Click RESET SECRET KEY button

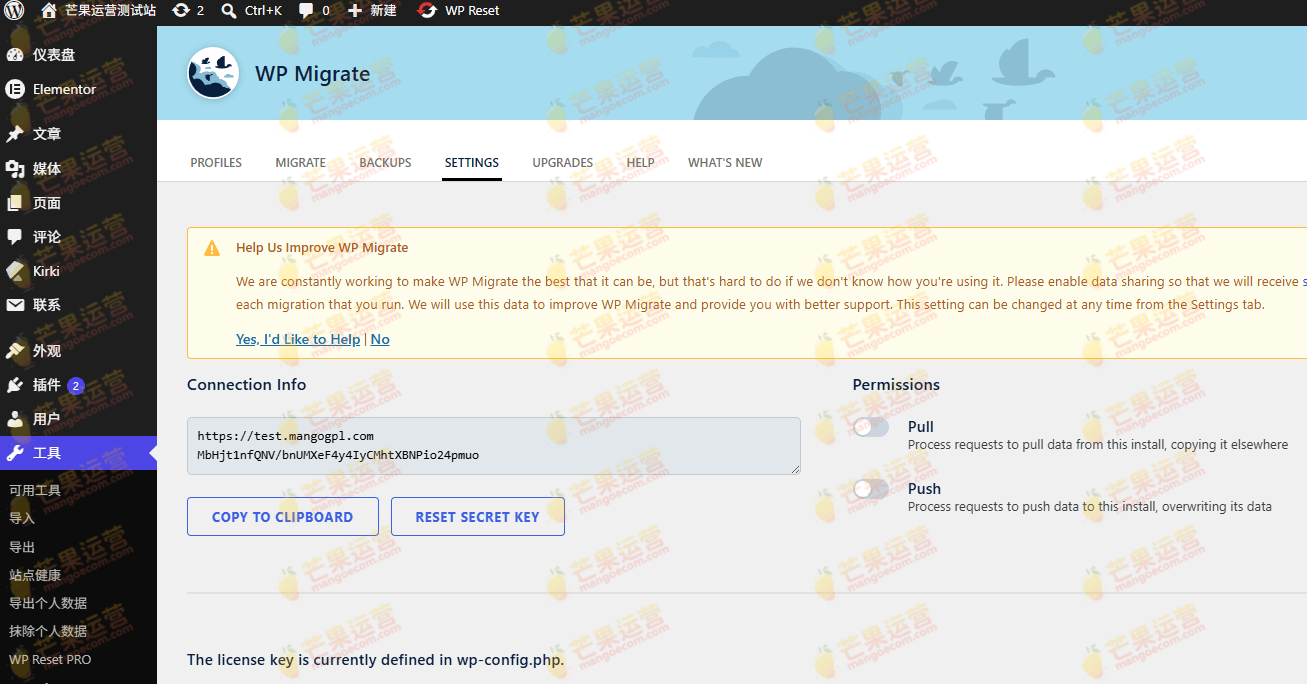(478, 517)
